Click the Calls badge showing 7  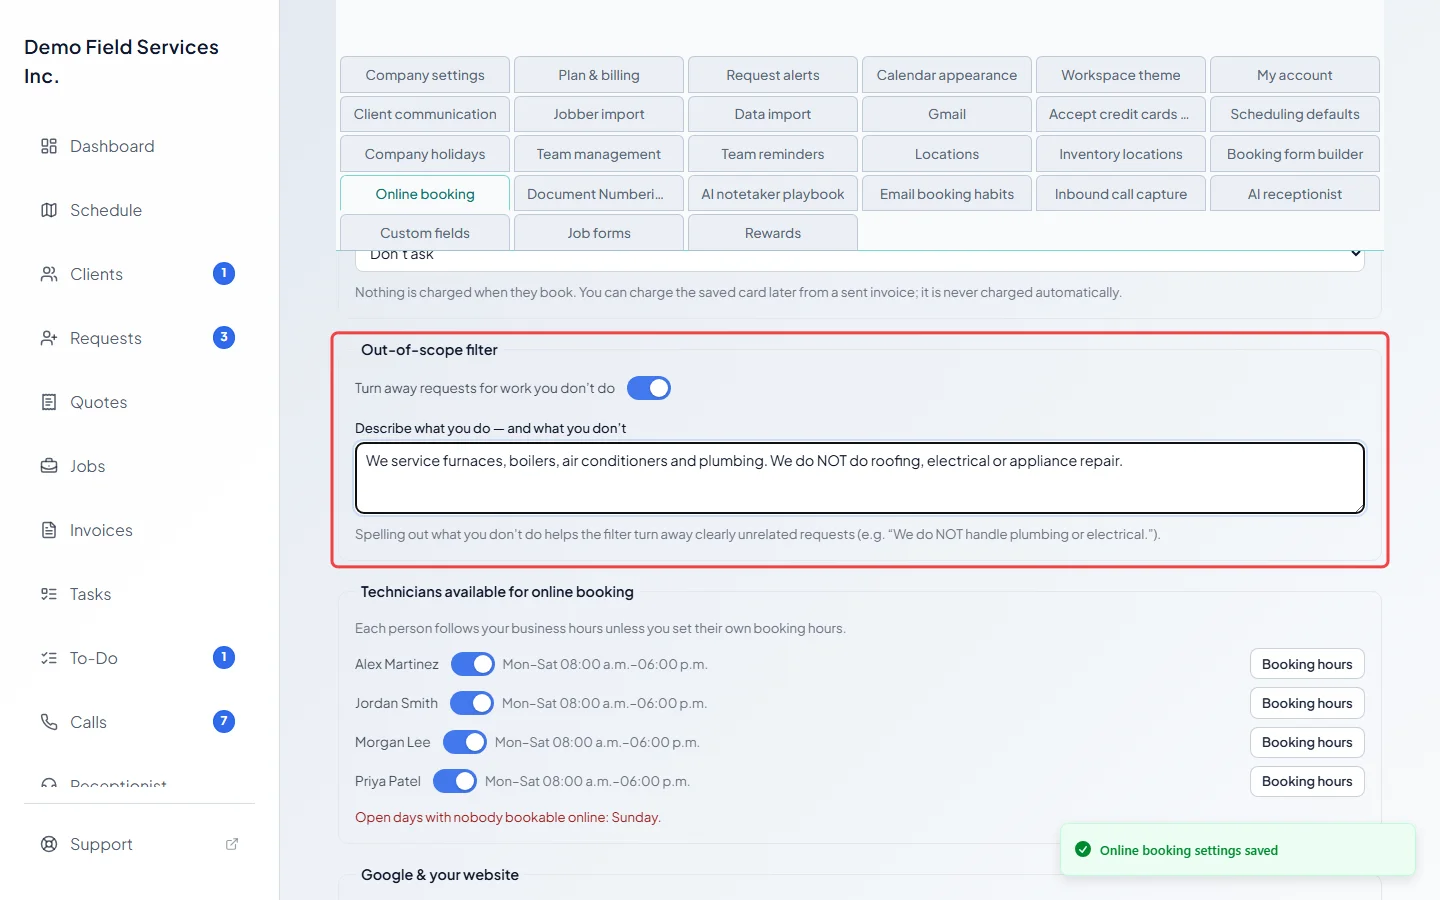click(x=224, y=722)
